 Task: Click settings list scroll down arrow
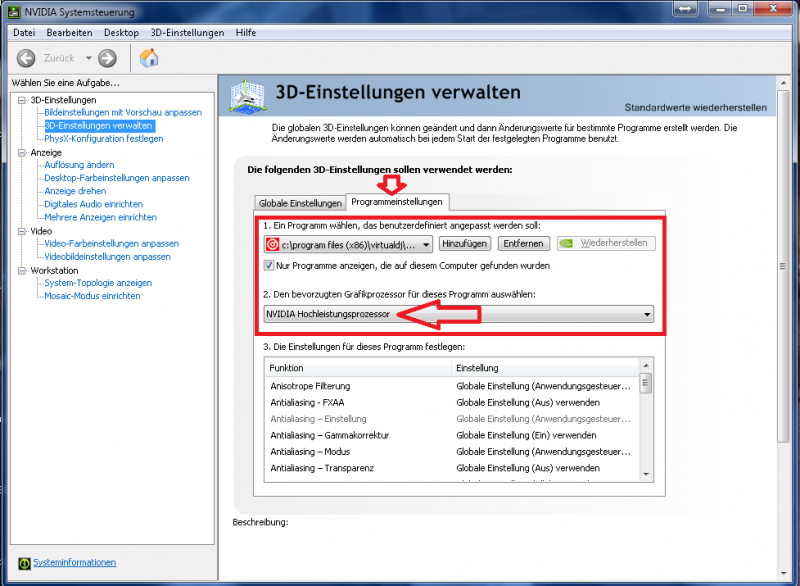click(645, 474)
